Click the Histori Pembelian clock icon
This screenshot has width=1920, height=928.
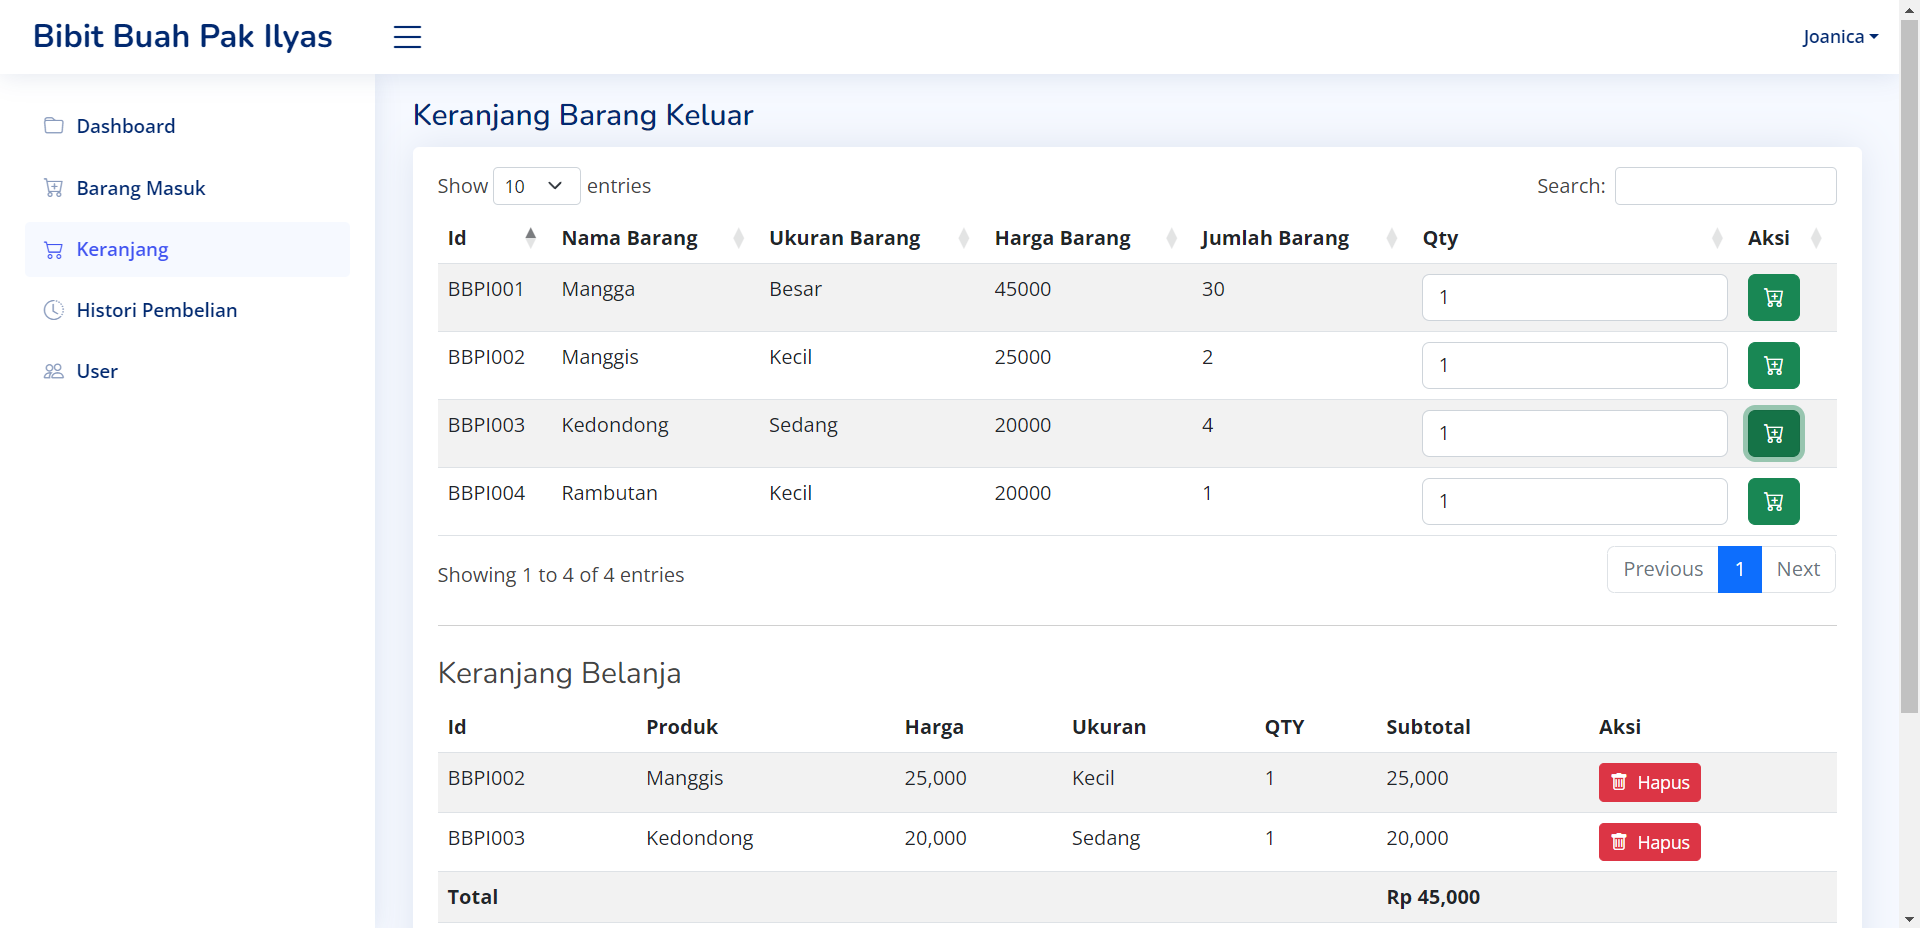click(x=52, y=310)
